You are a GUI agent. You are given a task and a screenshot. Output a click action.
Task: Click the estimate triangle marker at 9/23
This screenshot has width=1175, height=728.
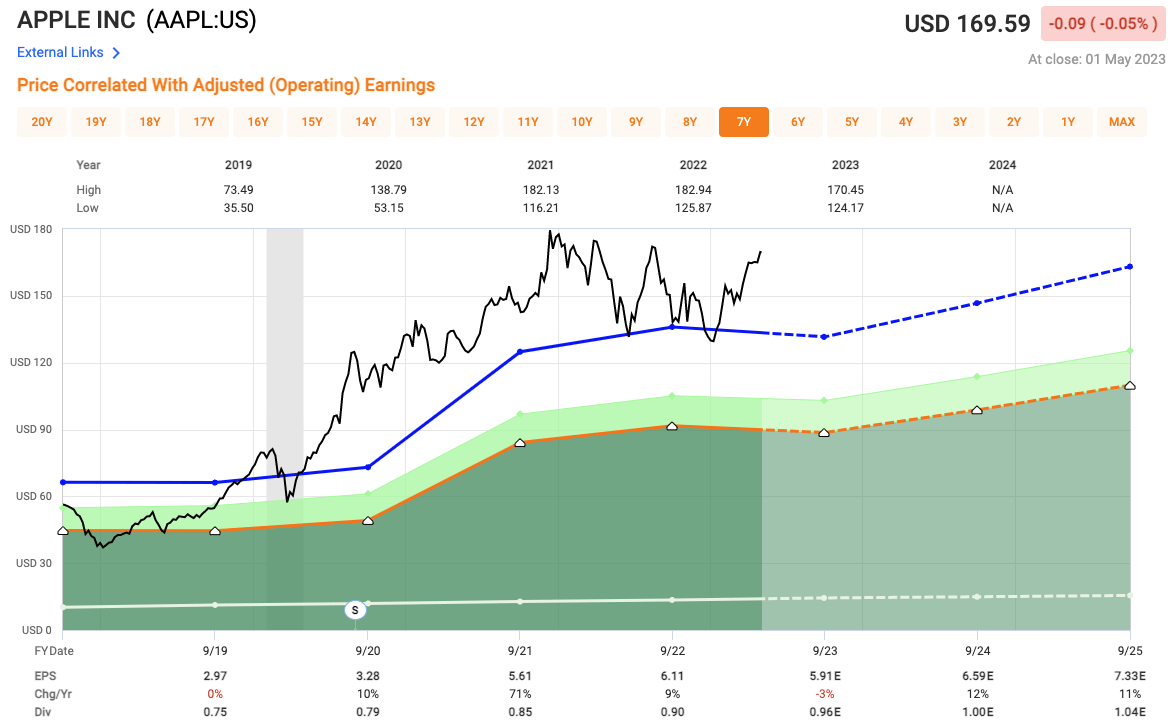point(824,433)
